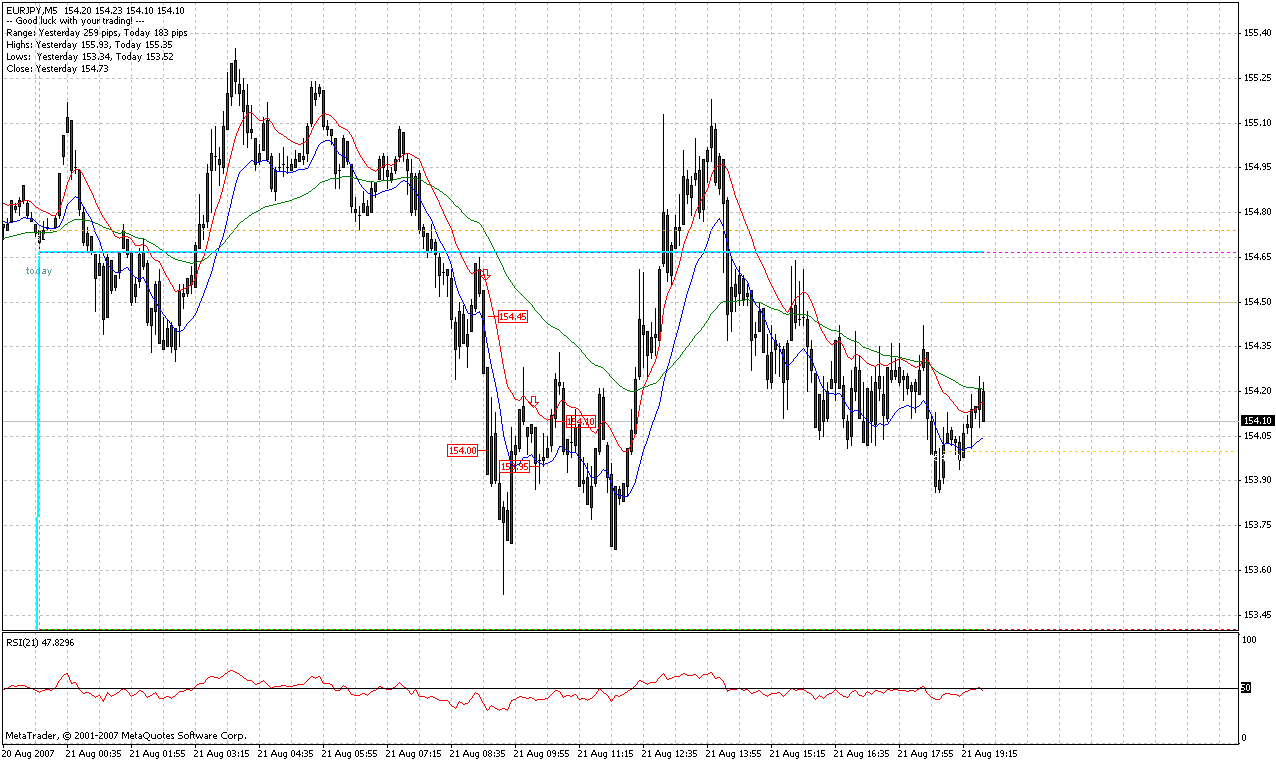Click the 153.60 price axis label
This screenshot has width=1276, height=761.
[1258, 570]
